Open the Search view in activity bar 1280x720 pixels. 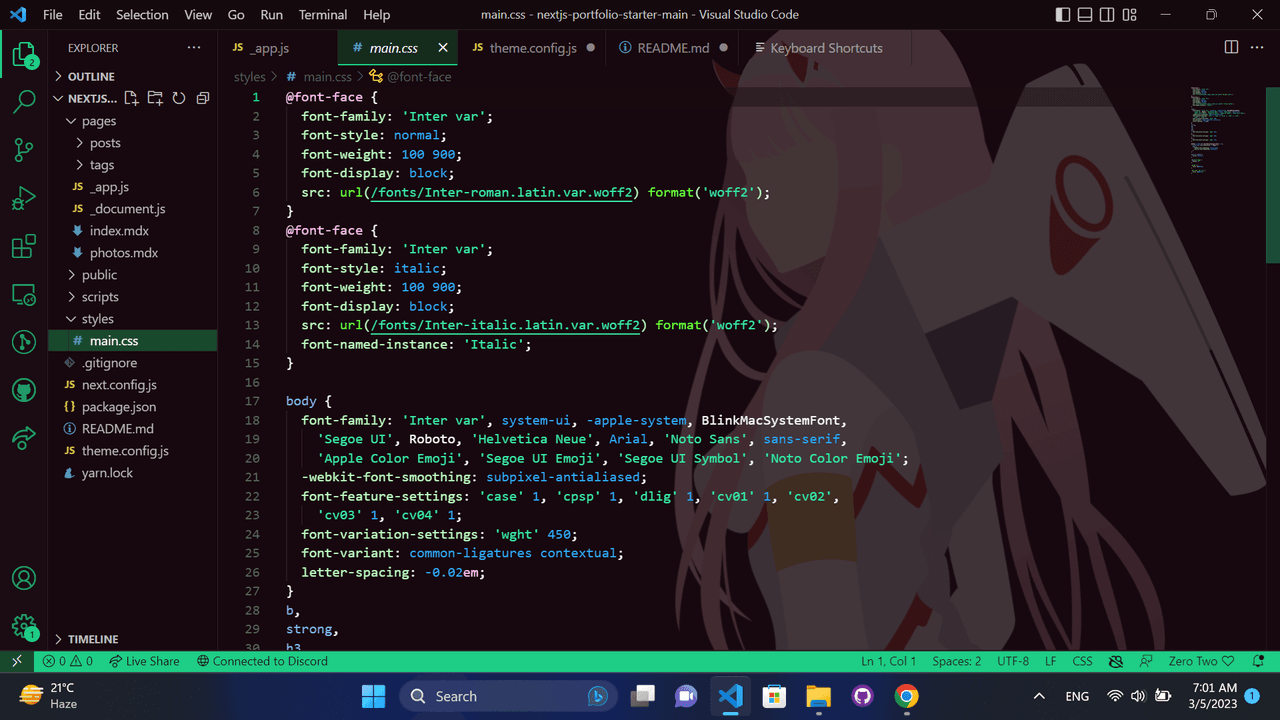click(x=24, y=101)
